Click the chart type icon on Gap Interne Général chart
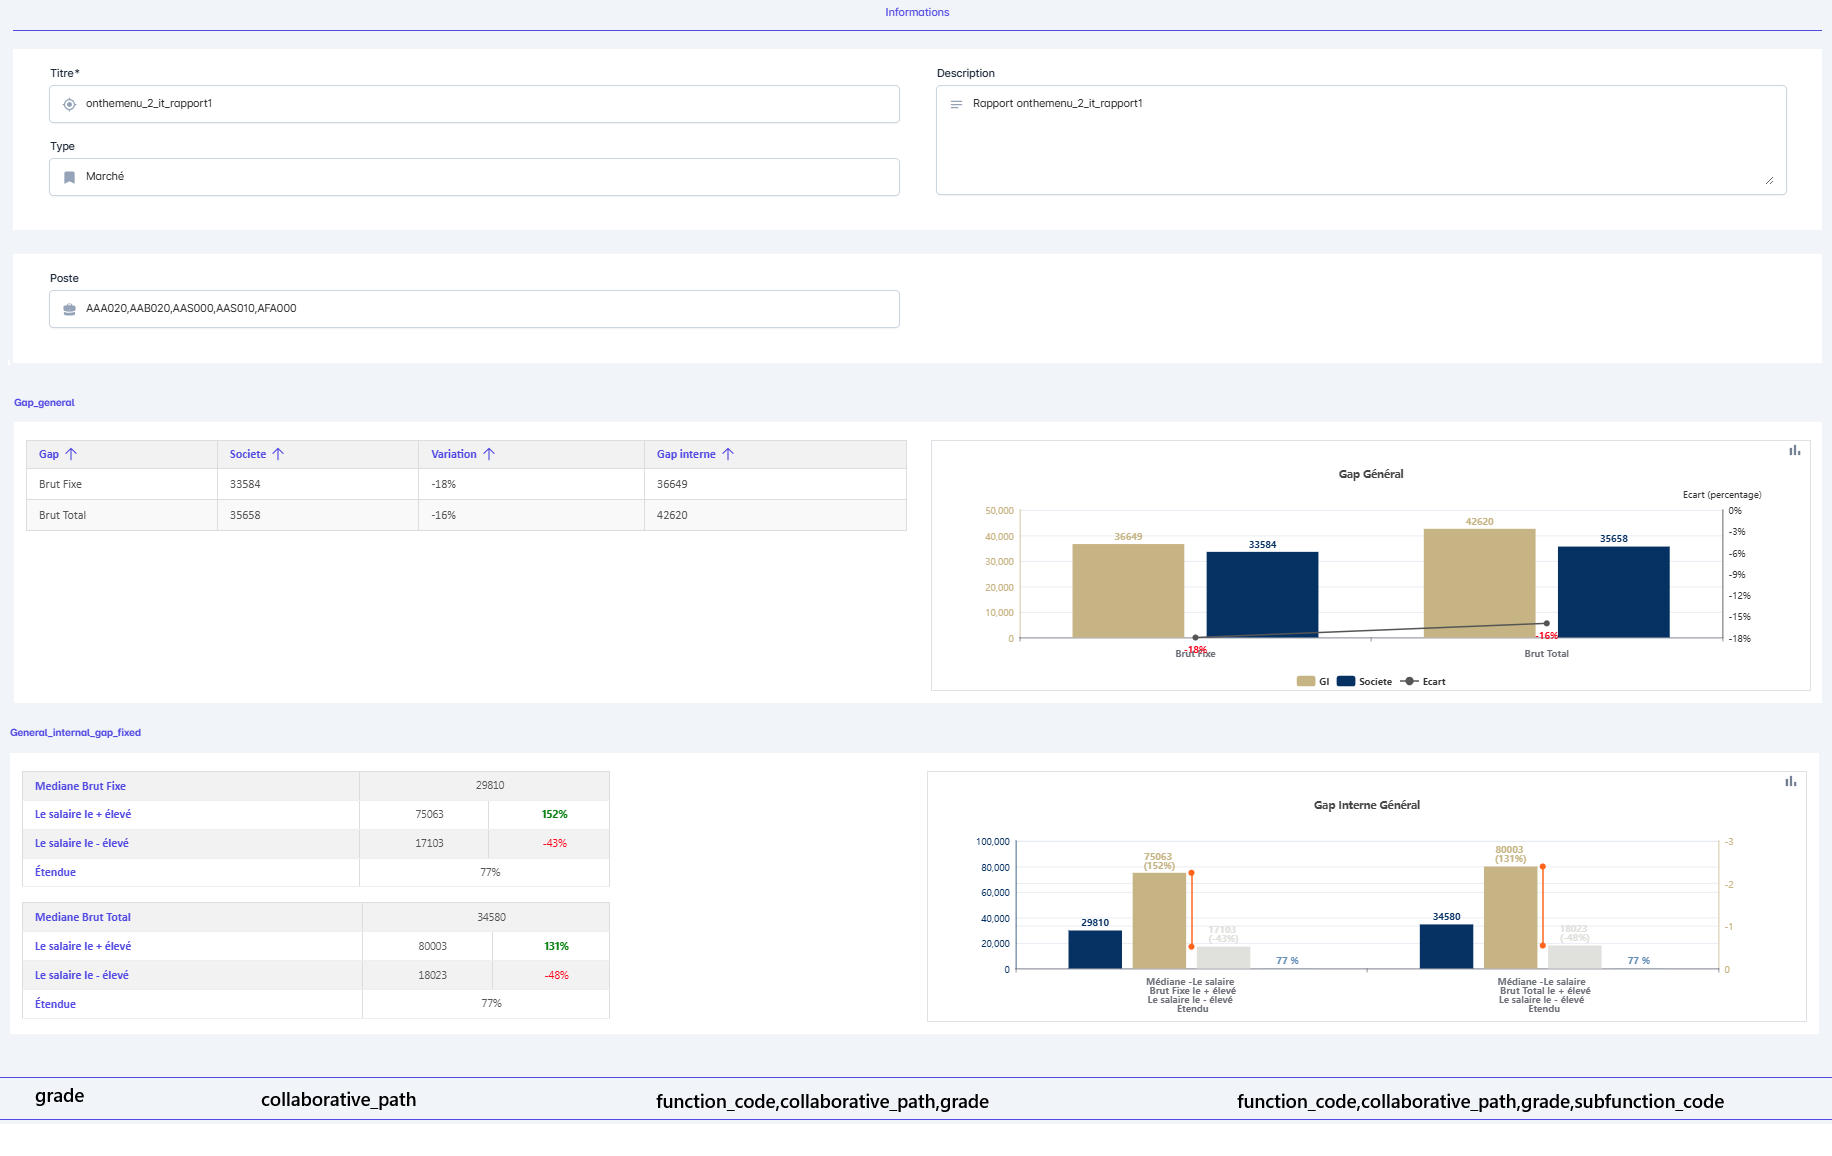The height and width of the screenshot is (1156, 1832). pos(1790,782)
